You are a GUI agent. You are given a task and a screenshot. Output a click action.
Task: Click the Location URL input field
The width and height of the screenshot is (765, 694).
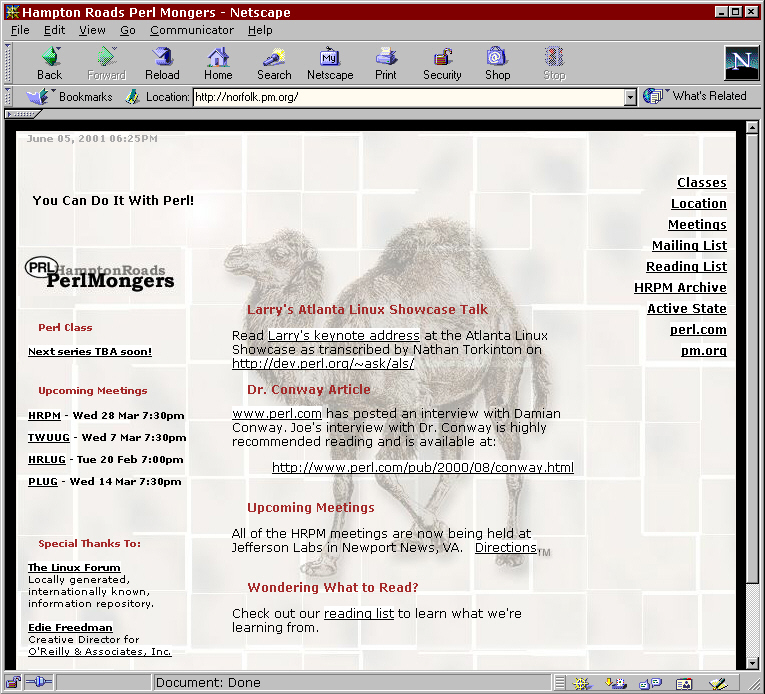point(409,97)
